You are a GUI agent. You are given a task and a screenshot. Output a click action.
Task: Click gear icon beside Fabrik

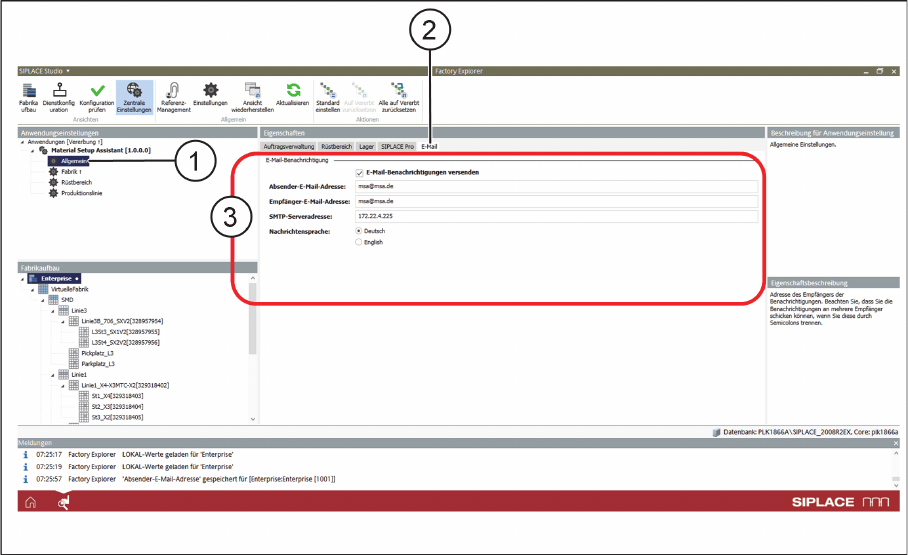[53, 171]
